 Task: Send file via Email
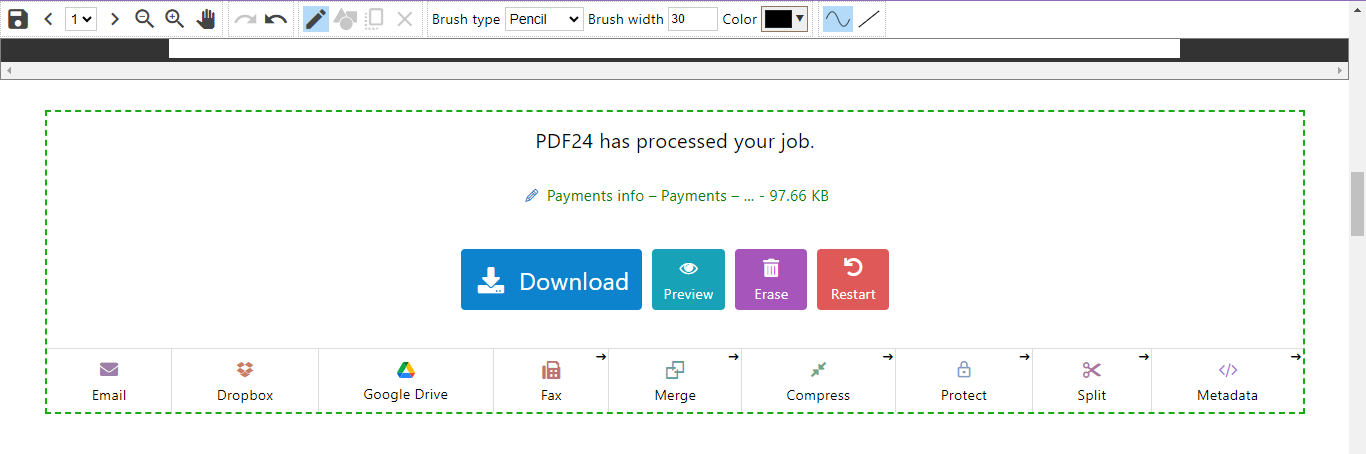109,380
